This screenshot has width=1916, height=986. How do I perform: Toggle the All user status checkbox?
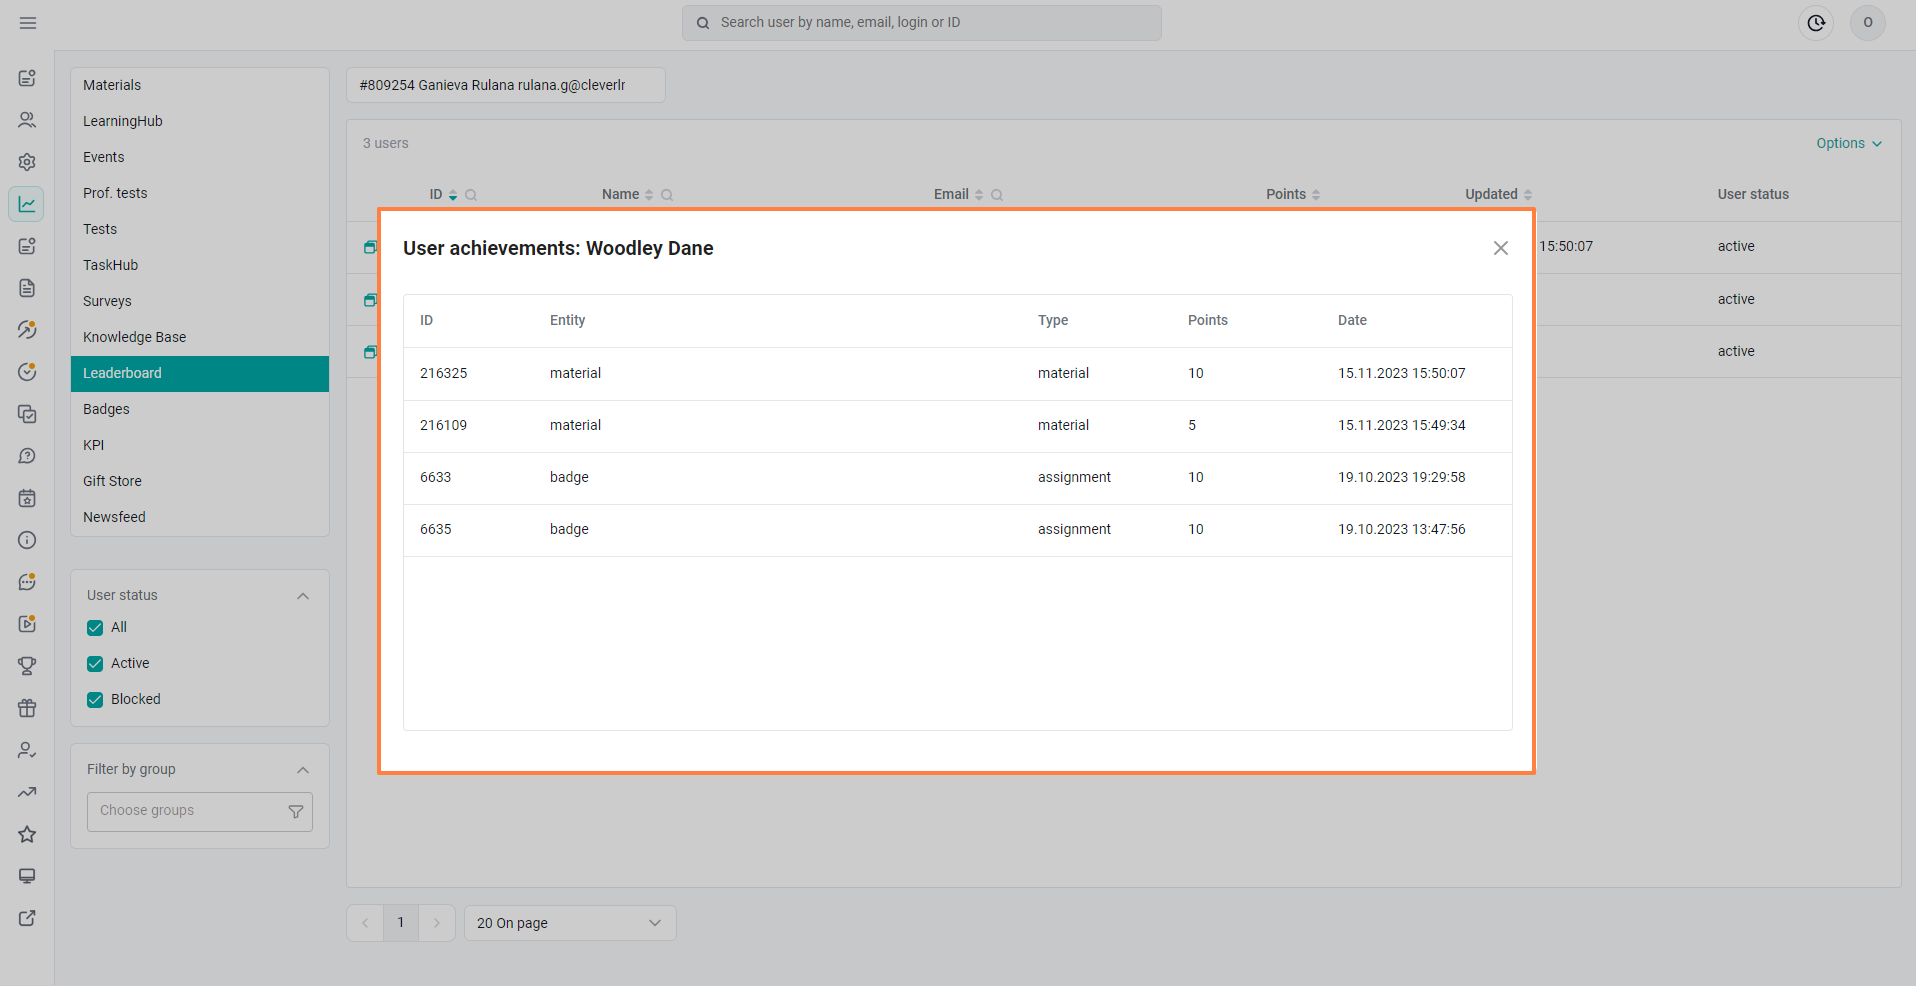point(95,628)
